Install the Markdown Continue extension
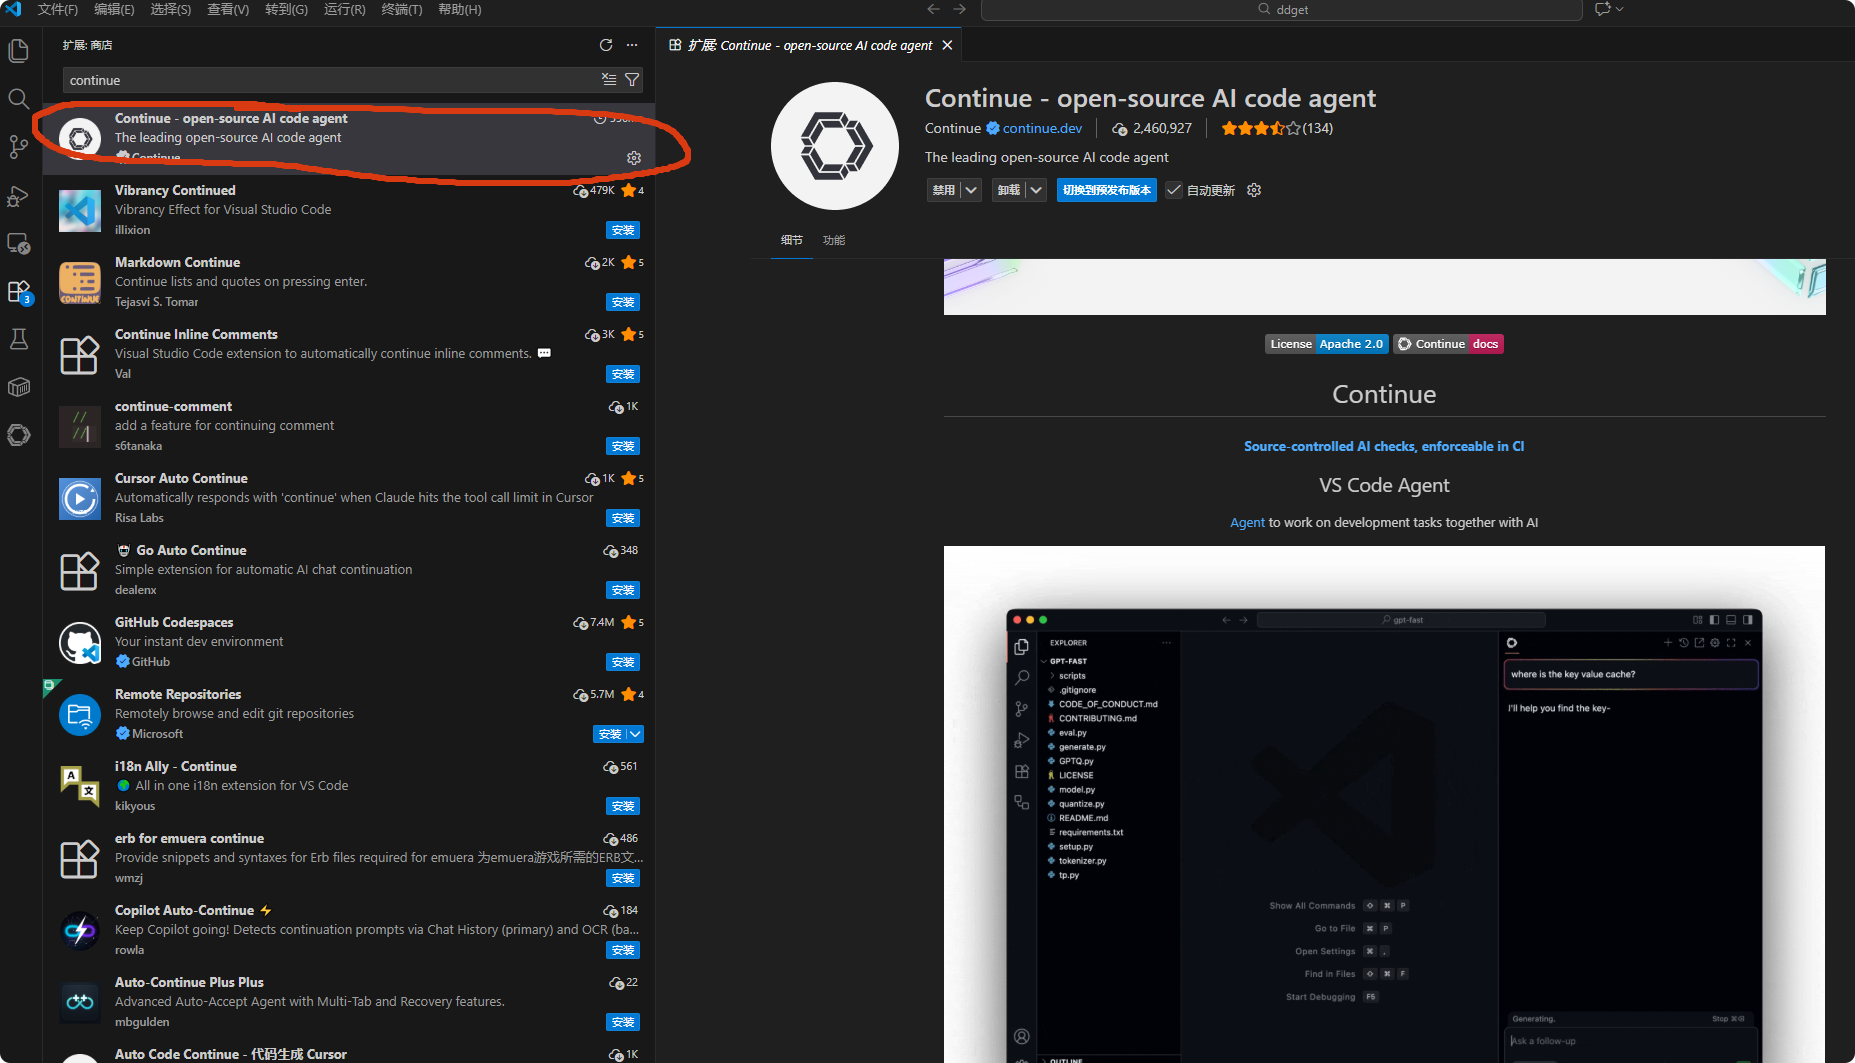 coord(623,302)
